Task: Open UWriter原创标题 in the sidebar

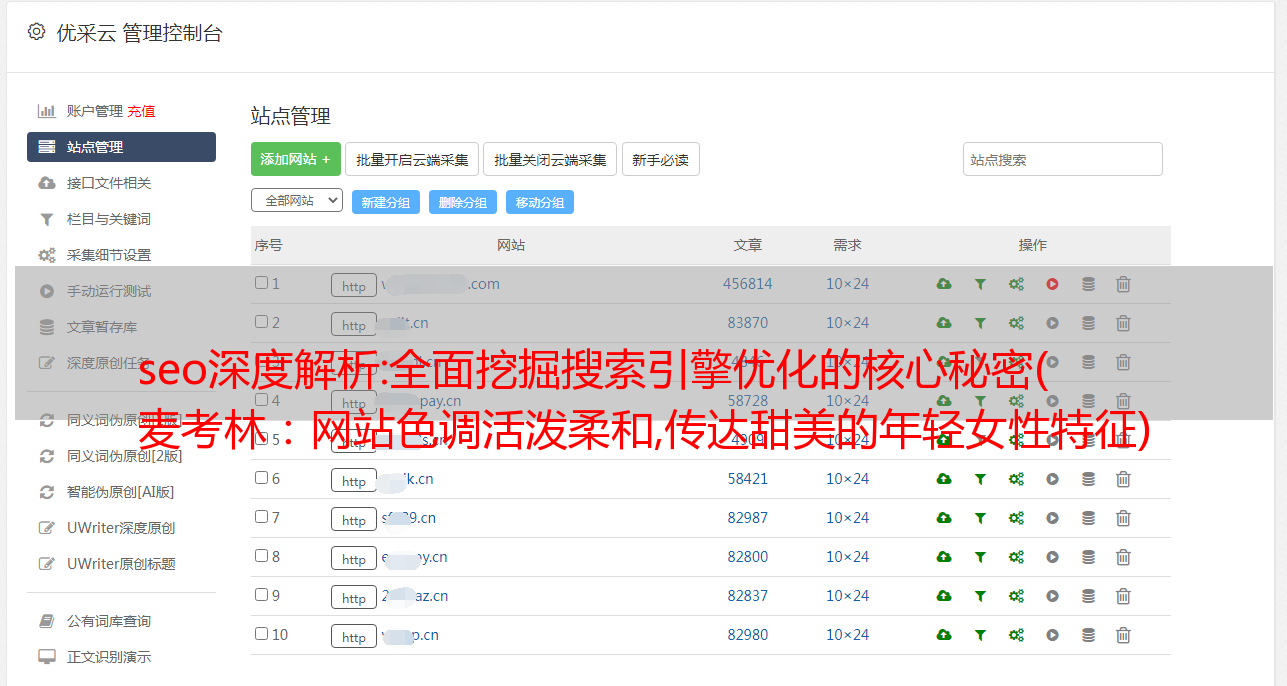Action: pyautogui.click(x=121, y=564)
